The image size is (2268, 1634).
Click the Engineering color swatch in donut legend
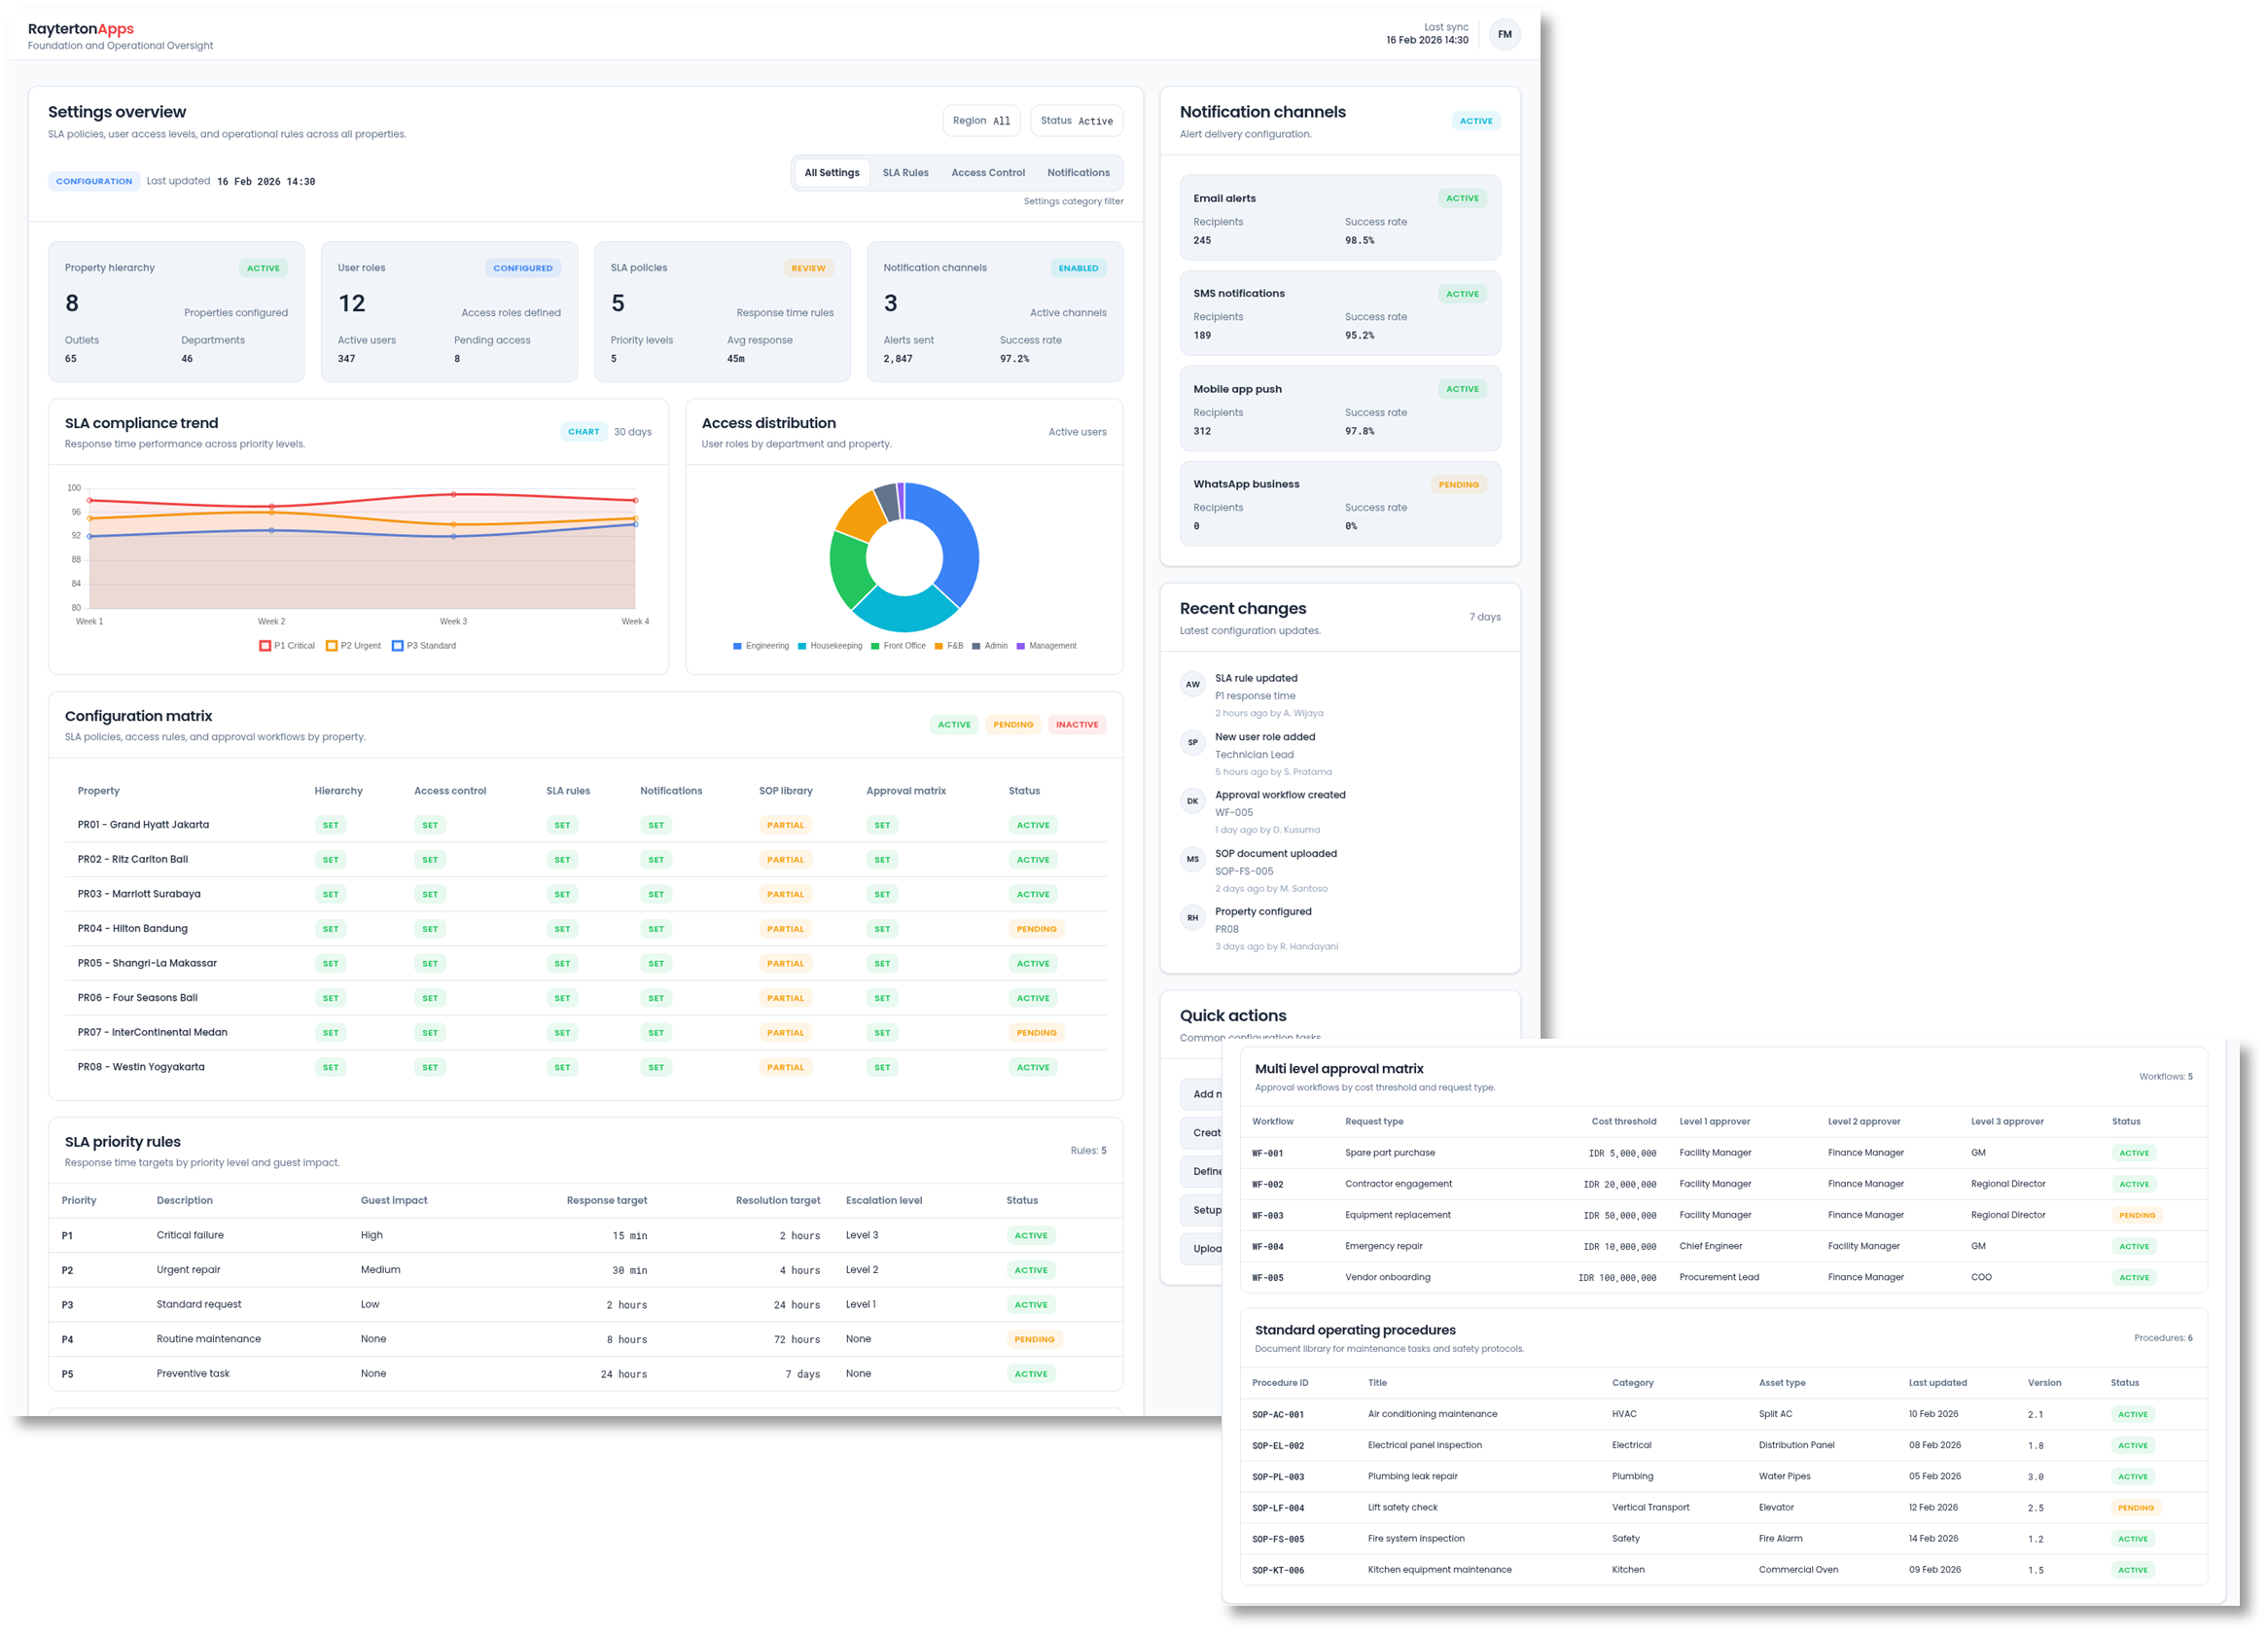coord(737,646)
